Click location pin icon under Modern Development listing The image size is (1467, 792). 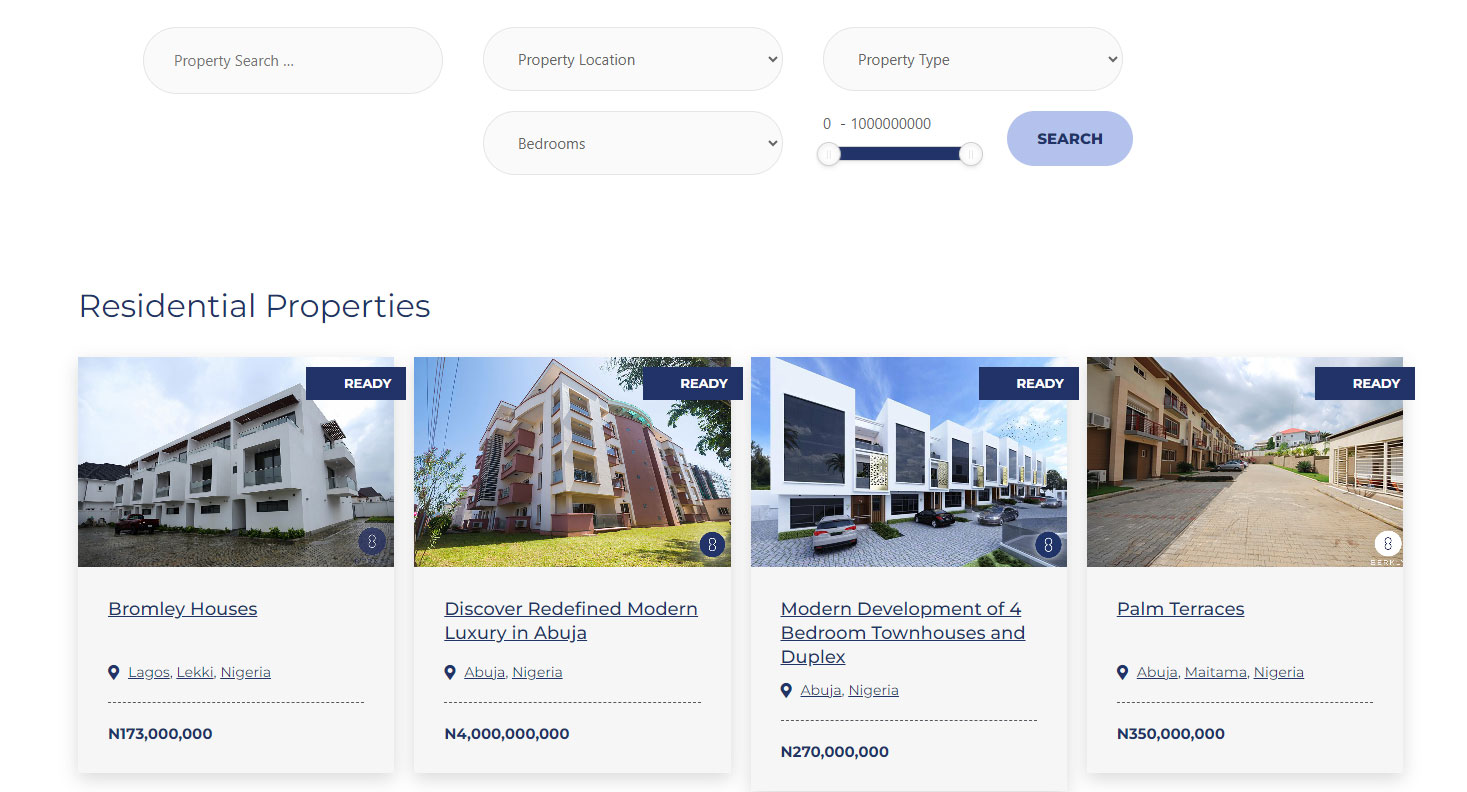pyautogui.click(x=787, y=690)
